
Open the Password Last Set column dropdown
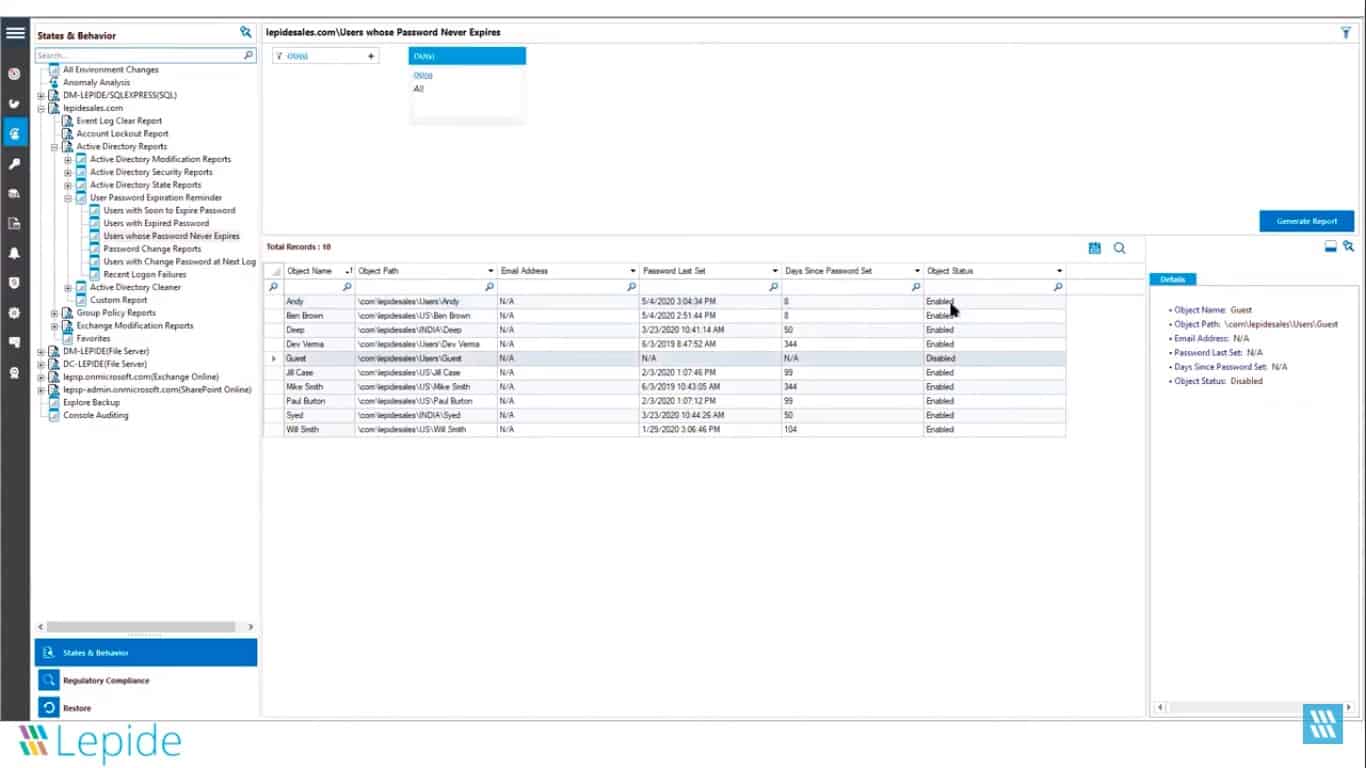coord(775,271)
